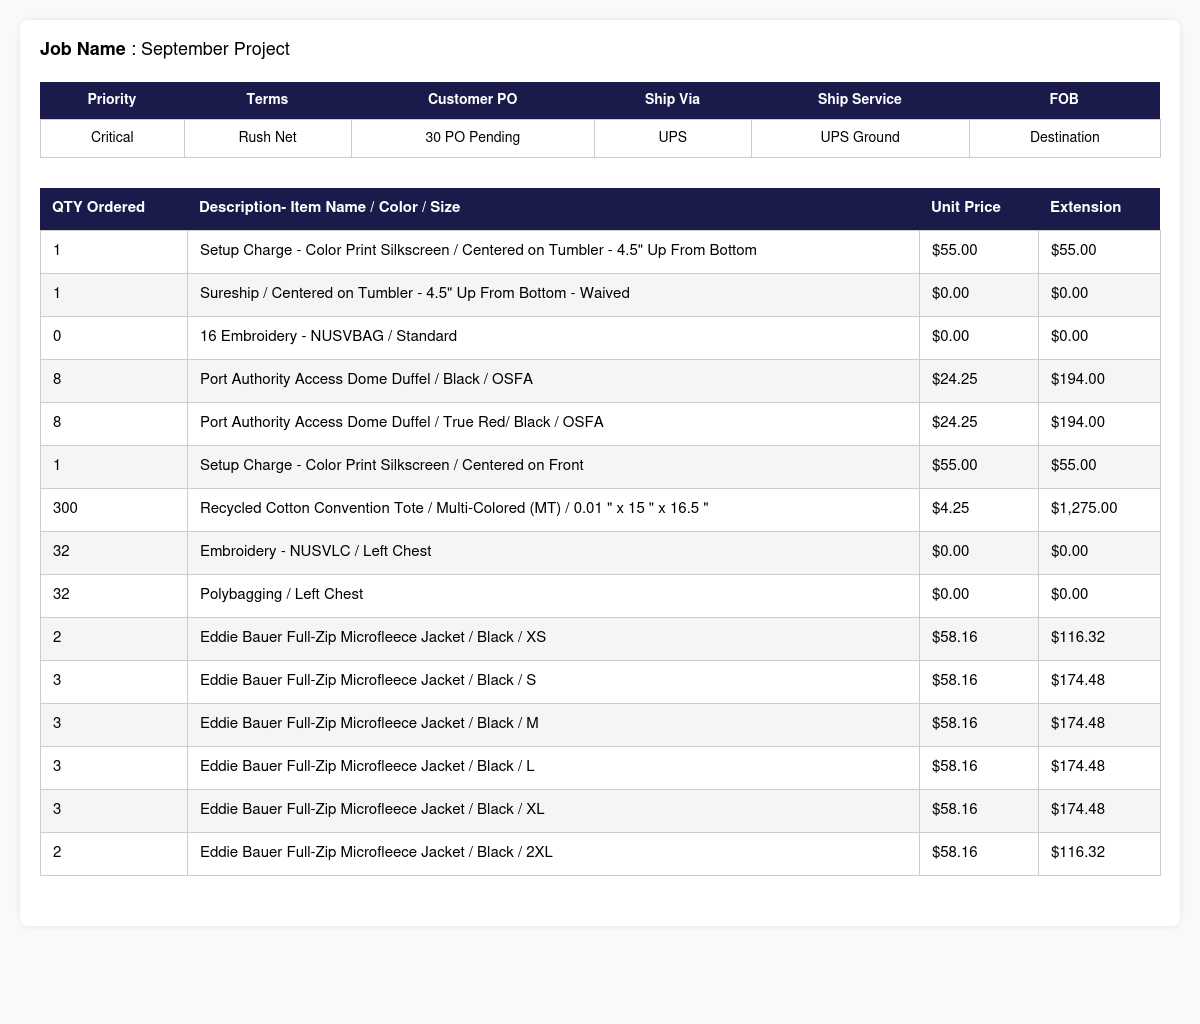The width and height of the screenshot is (1200, 1024).
Task: Click the Job Name September Project heading
Action: tap(165, 49)
